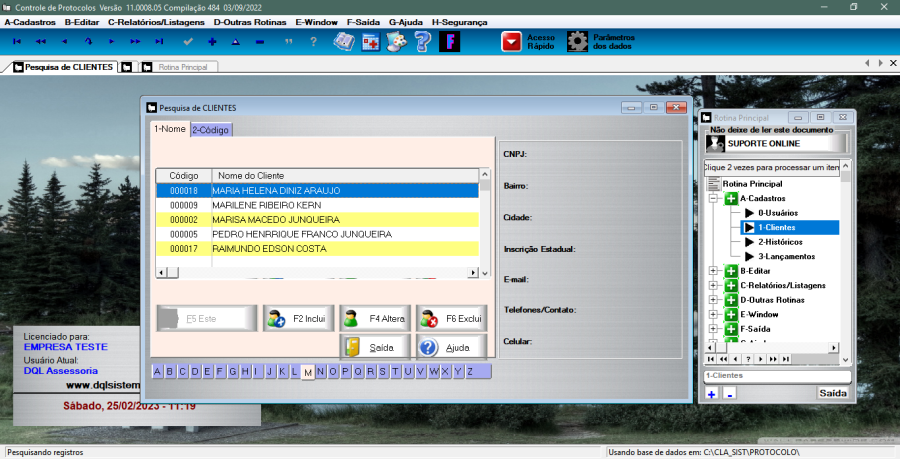
Task: Select 2-Históricos in routine tree
Action: point(780,242)
